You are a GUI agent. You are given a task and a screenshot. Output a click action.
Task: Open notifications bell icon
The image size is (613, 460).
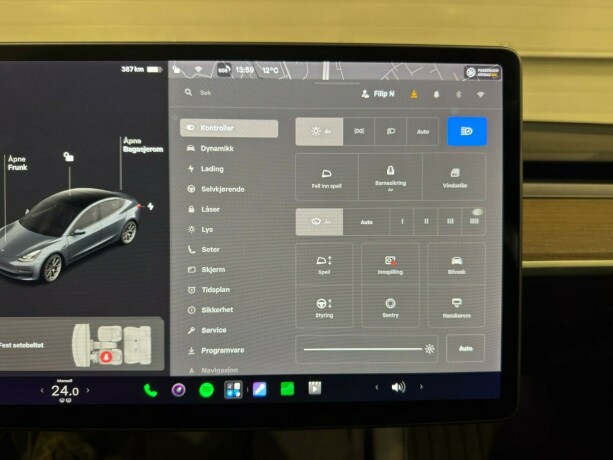(436, 95)
